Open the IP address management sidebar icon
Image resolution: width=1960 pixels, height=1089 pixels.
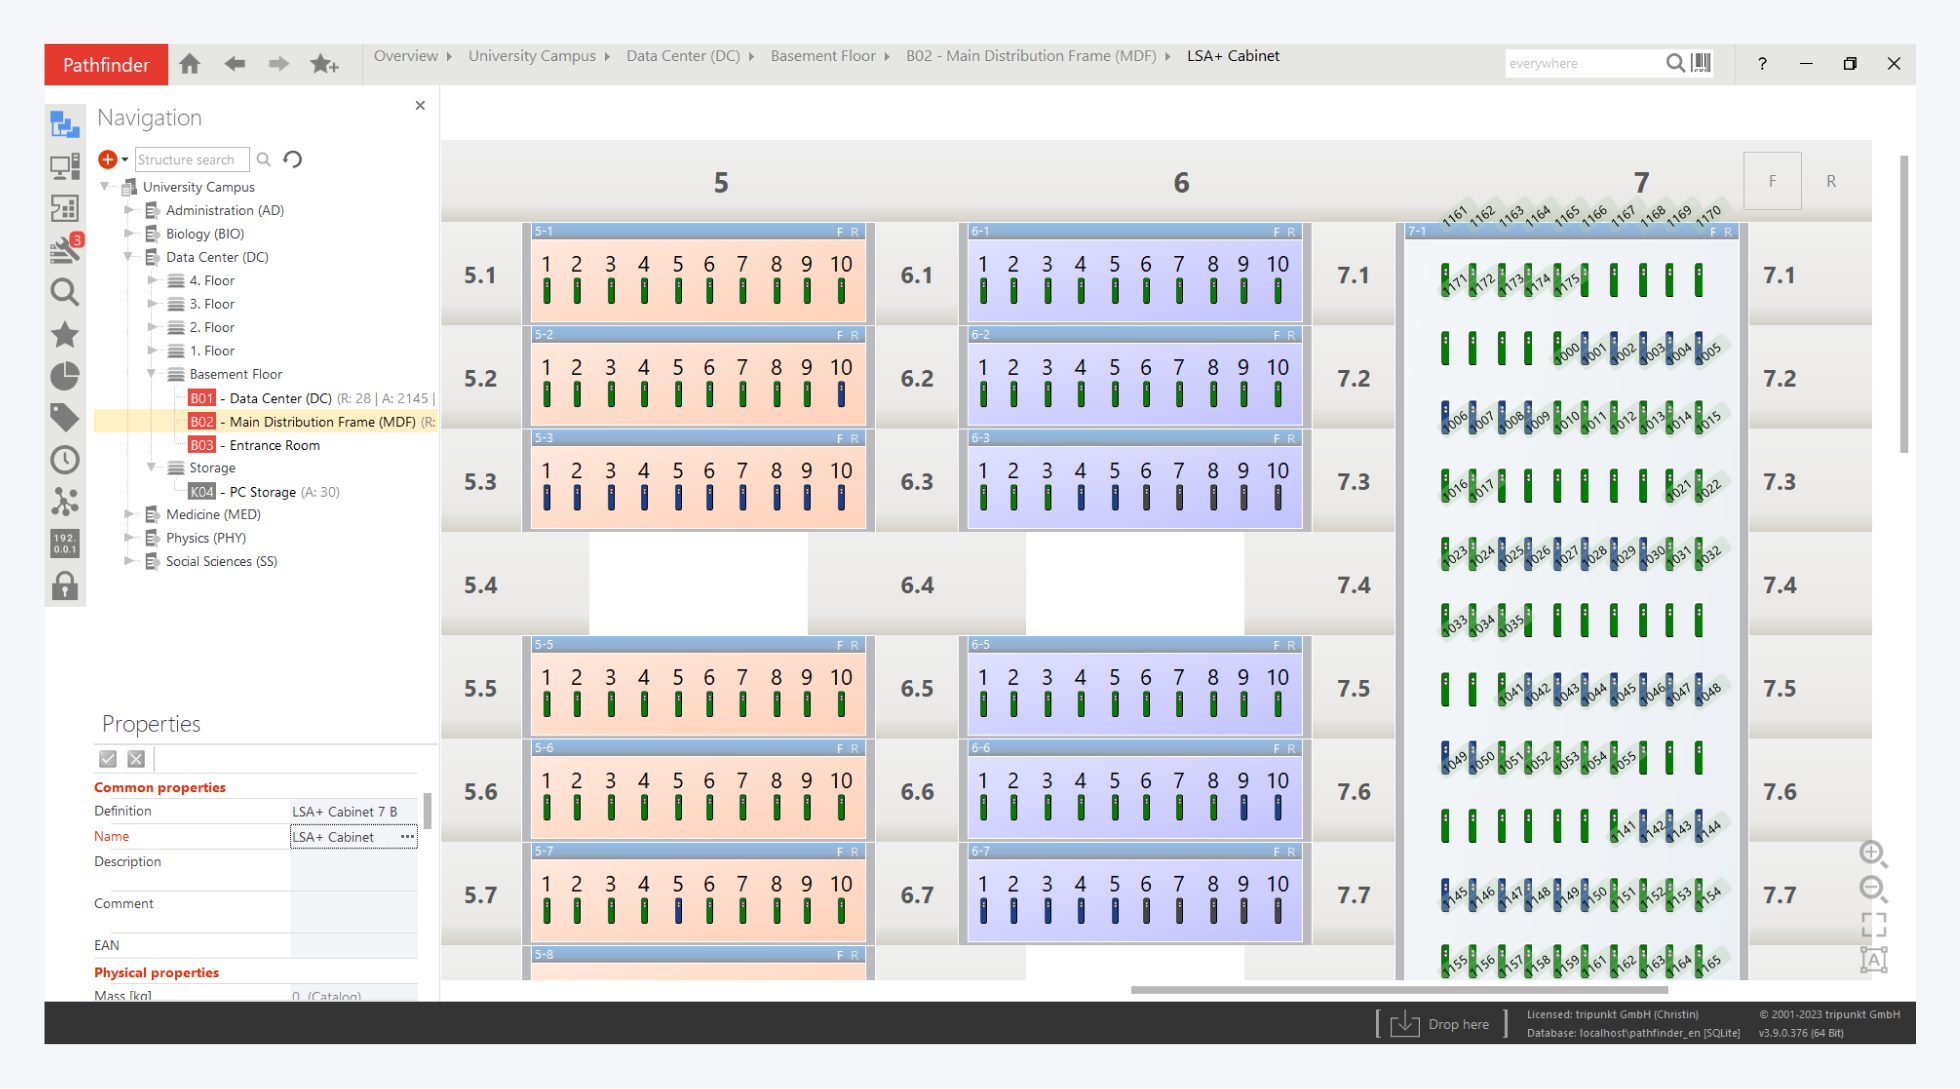(65, 543)
